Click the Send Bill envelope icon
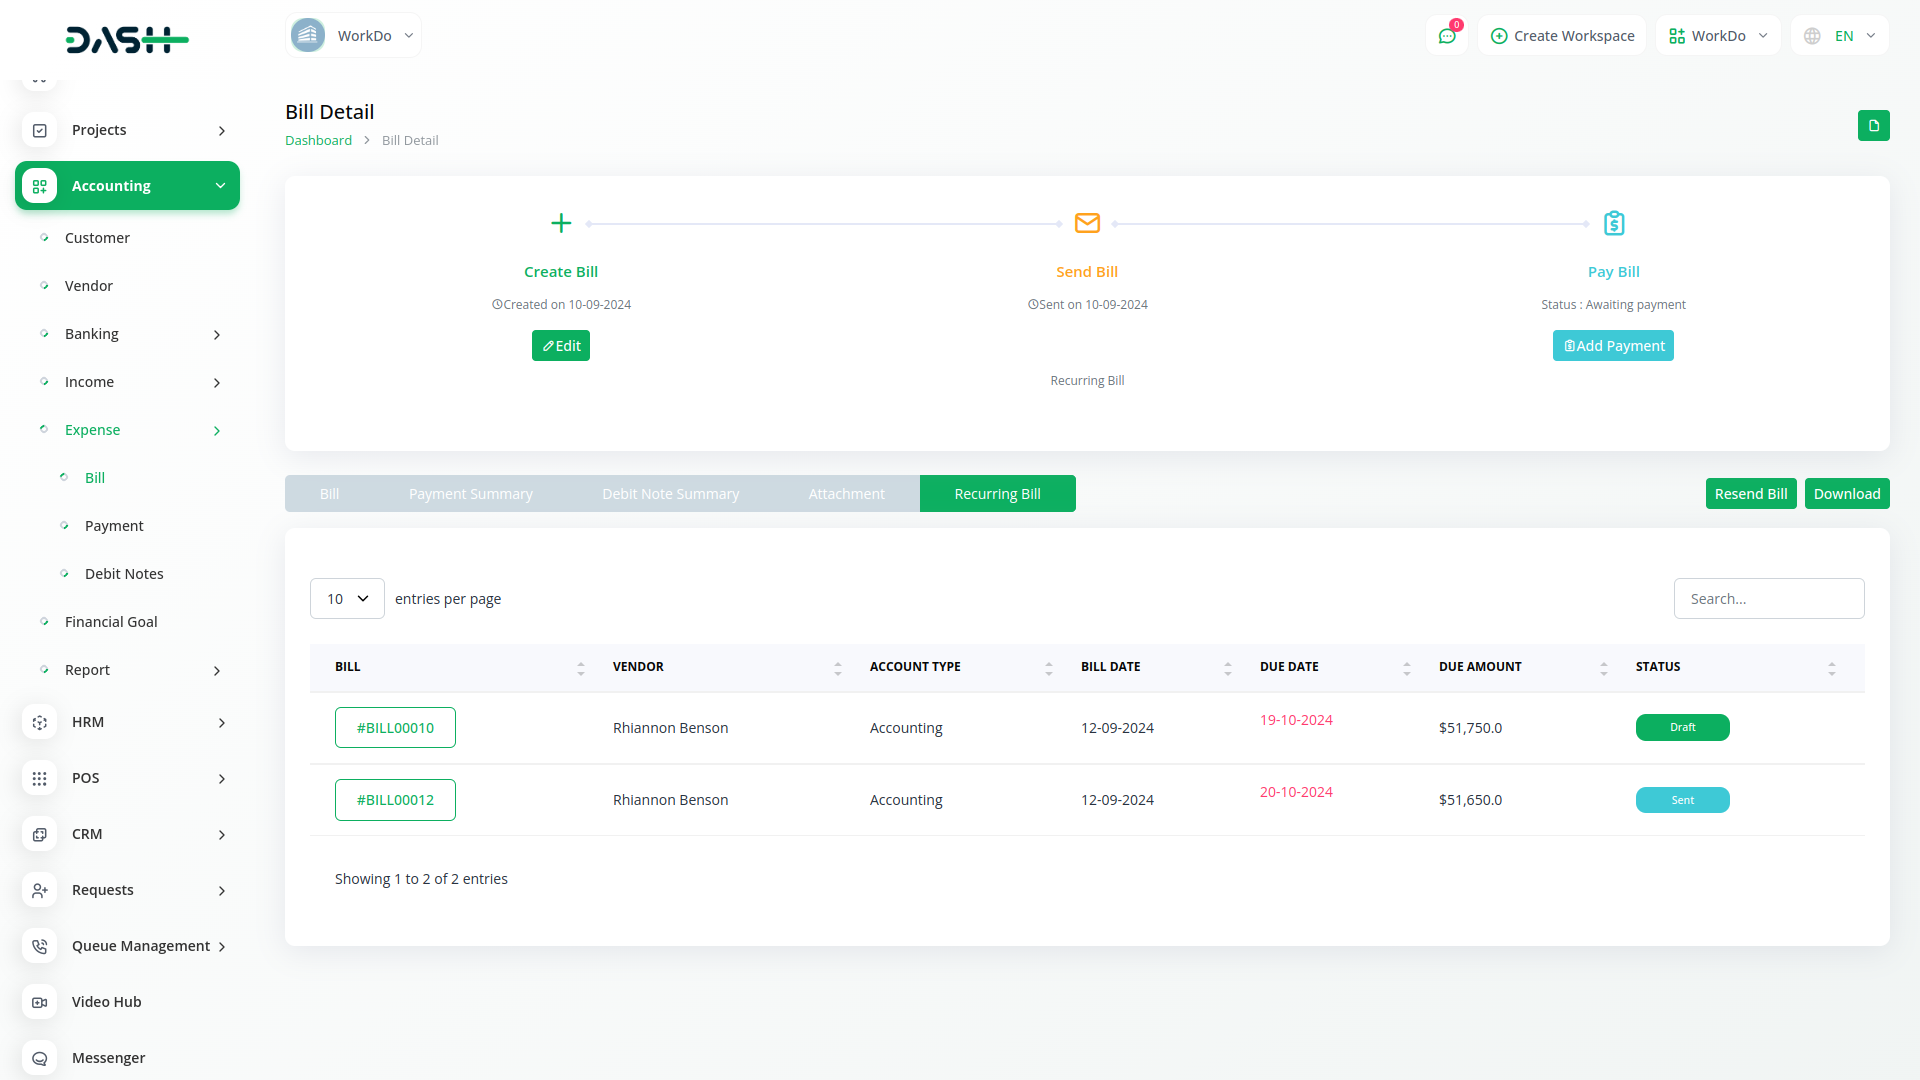Screen dimensions: 1920x1080 1087,223
